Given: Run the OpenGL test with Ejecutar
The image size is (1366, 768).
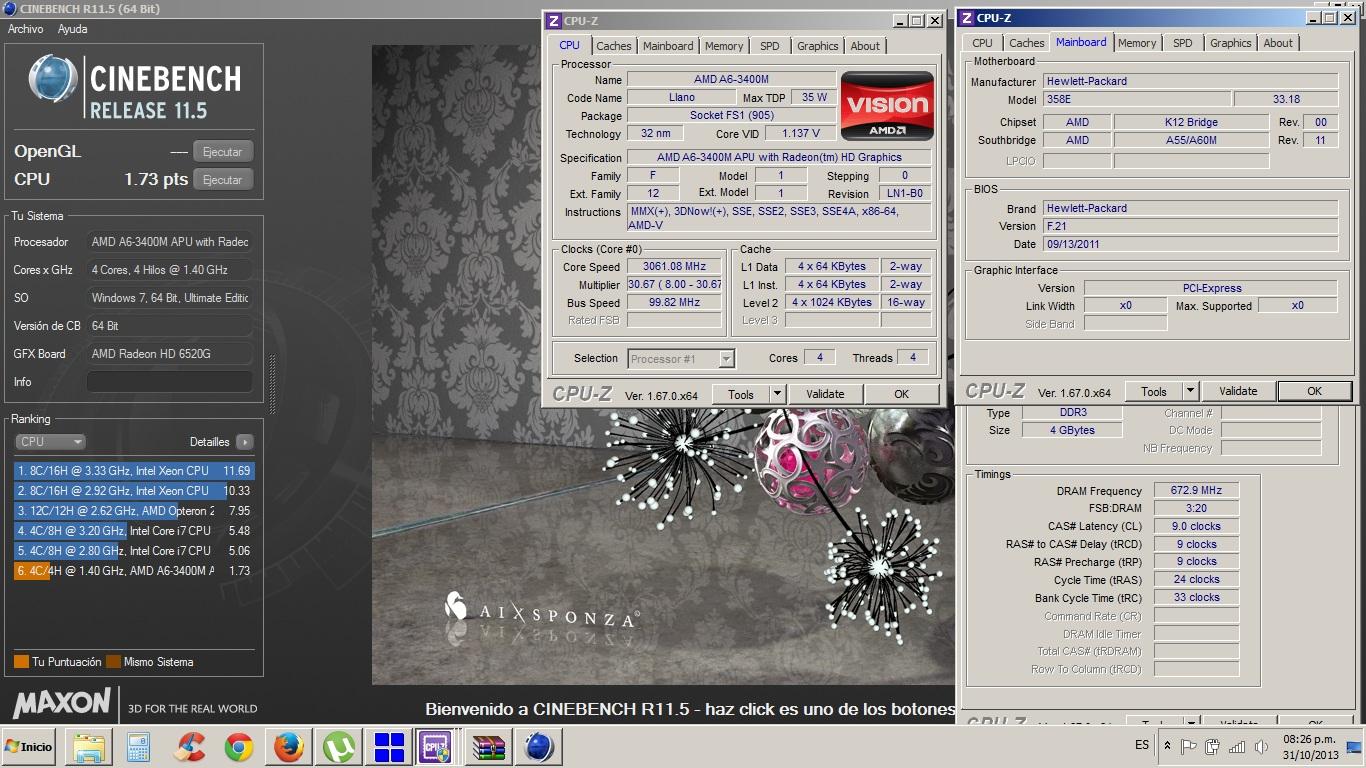Looking at the screenshot, I should (223, 152).
